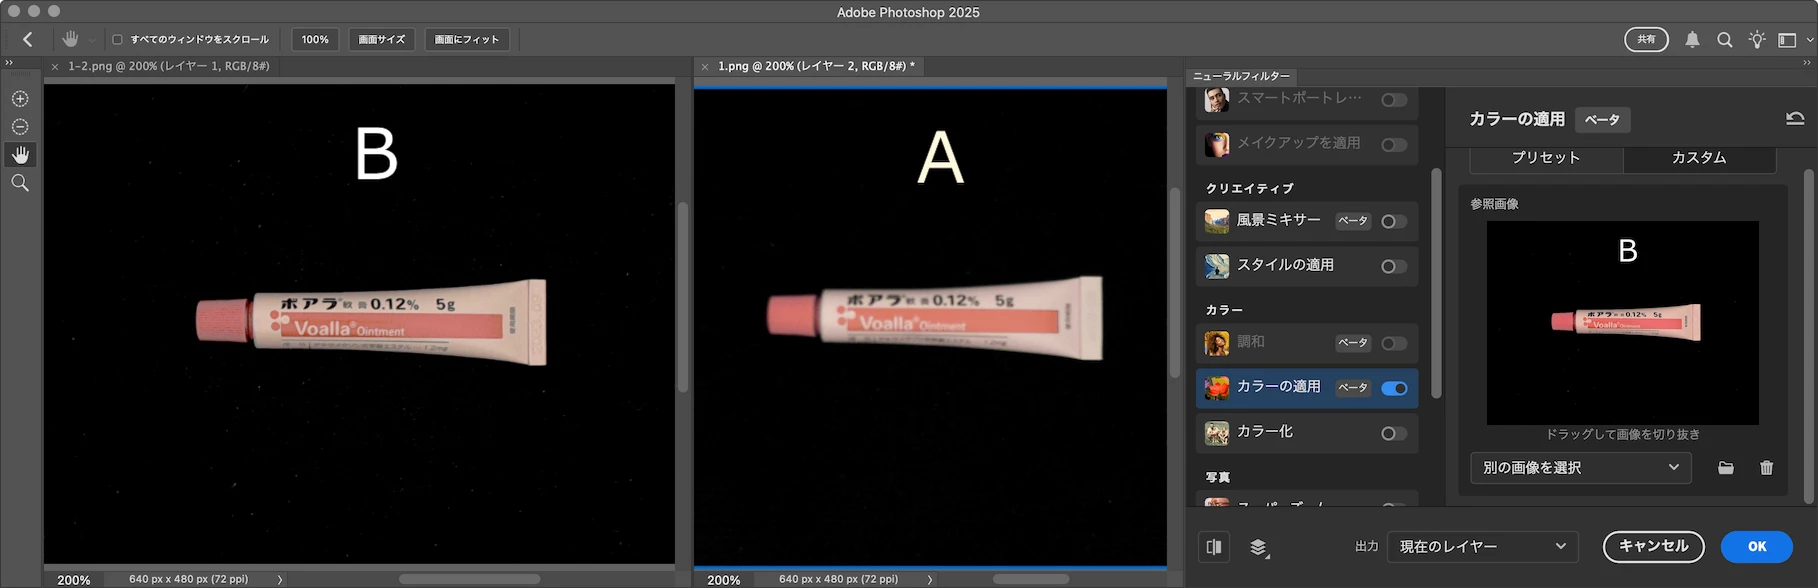Open notifications bell icon
1818x588 pixels.
[1692, 40]
